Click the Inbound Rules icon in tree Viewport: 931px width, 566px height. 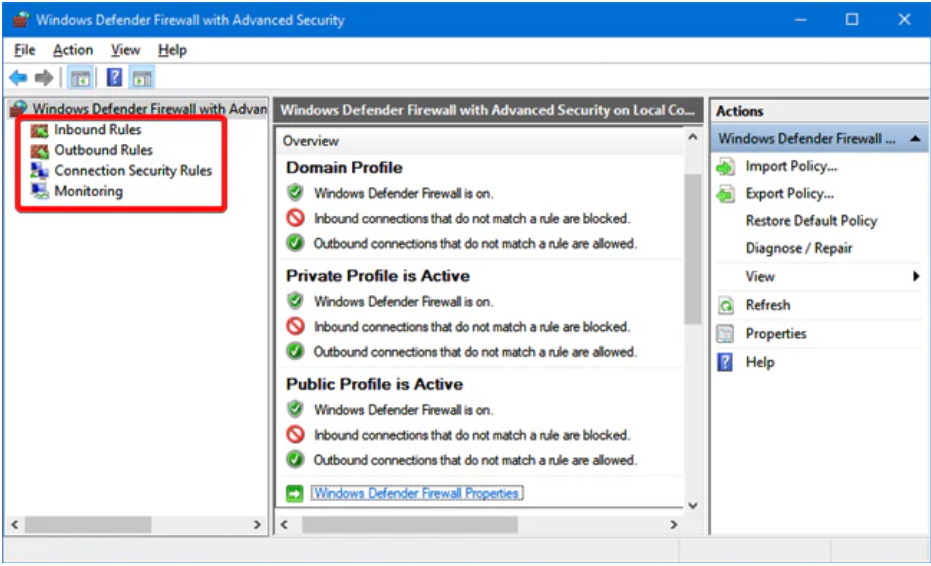(x=39, y=130)
